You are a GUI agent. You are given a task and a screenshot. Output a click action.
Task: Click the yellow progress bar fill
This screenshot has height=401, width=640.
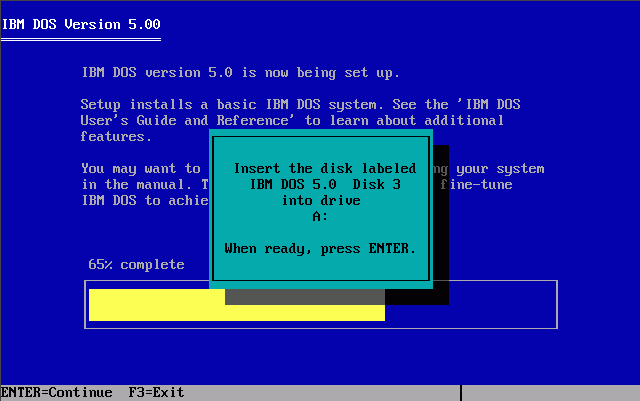tap(237, 305)
